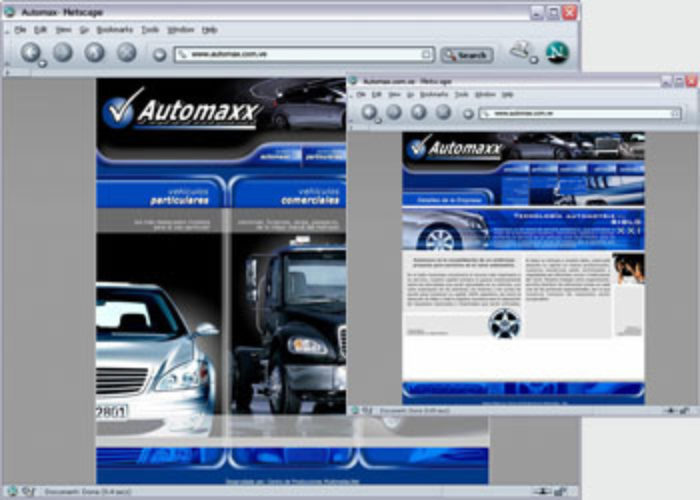
Task: Click the second component icon in the small window's status bar
Action: [367, 410]
